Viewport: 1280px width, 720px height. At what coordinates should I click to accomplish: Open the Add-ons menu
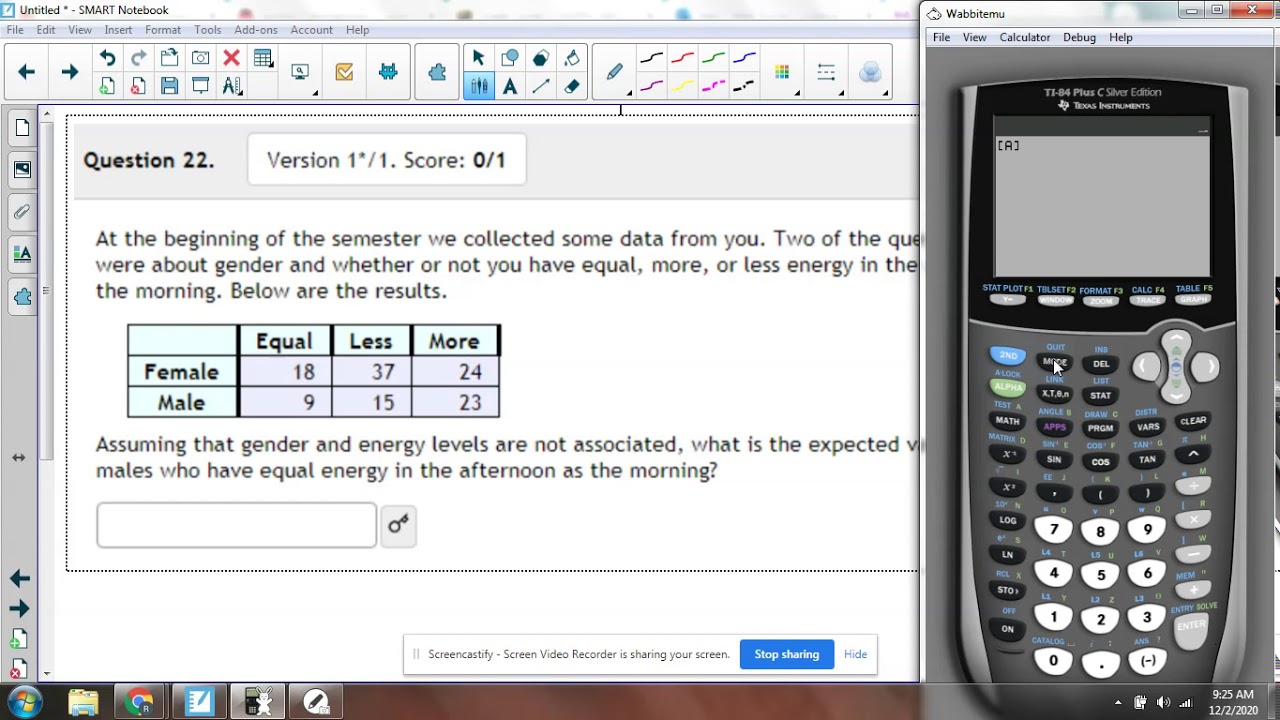pyautogui.click(x=256, y=30)
